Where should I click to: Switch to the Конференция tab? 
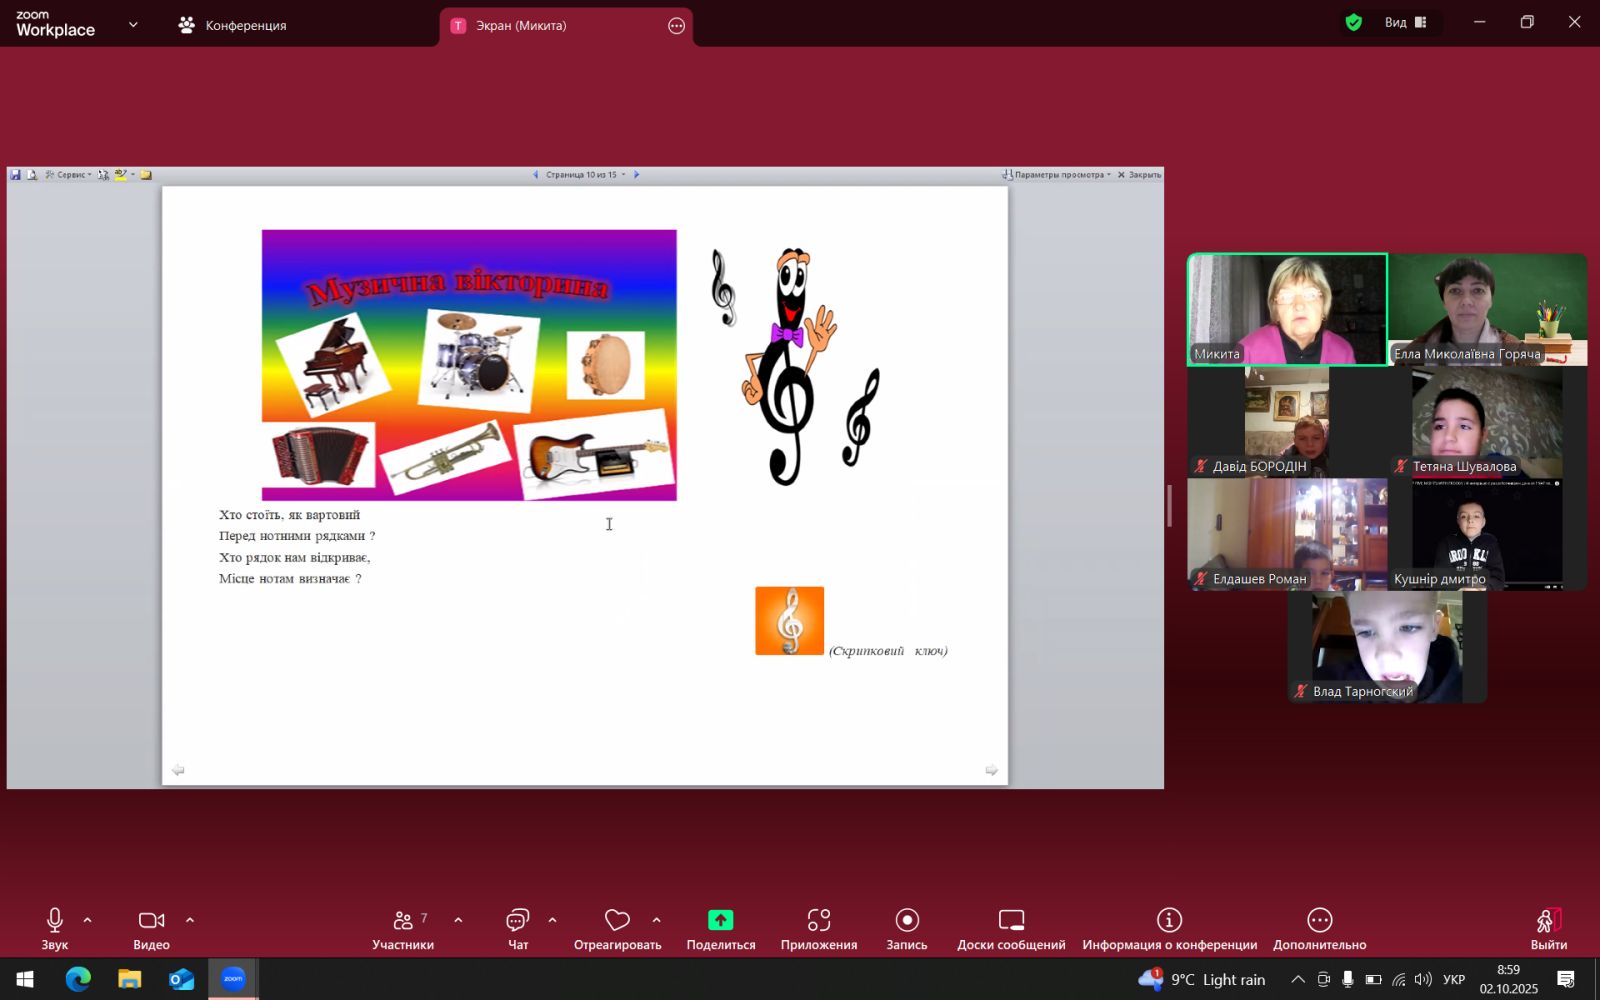coord(233,26)
